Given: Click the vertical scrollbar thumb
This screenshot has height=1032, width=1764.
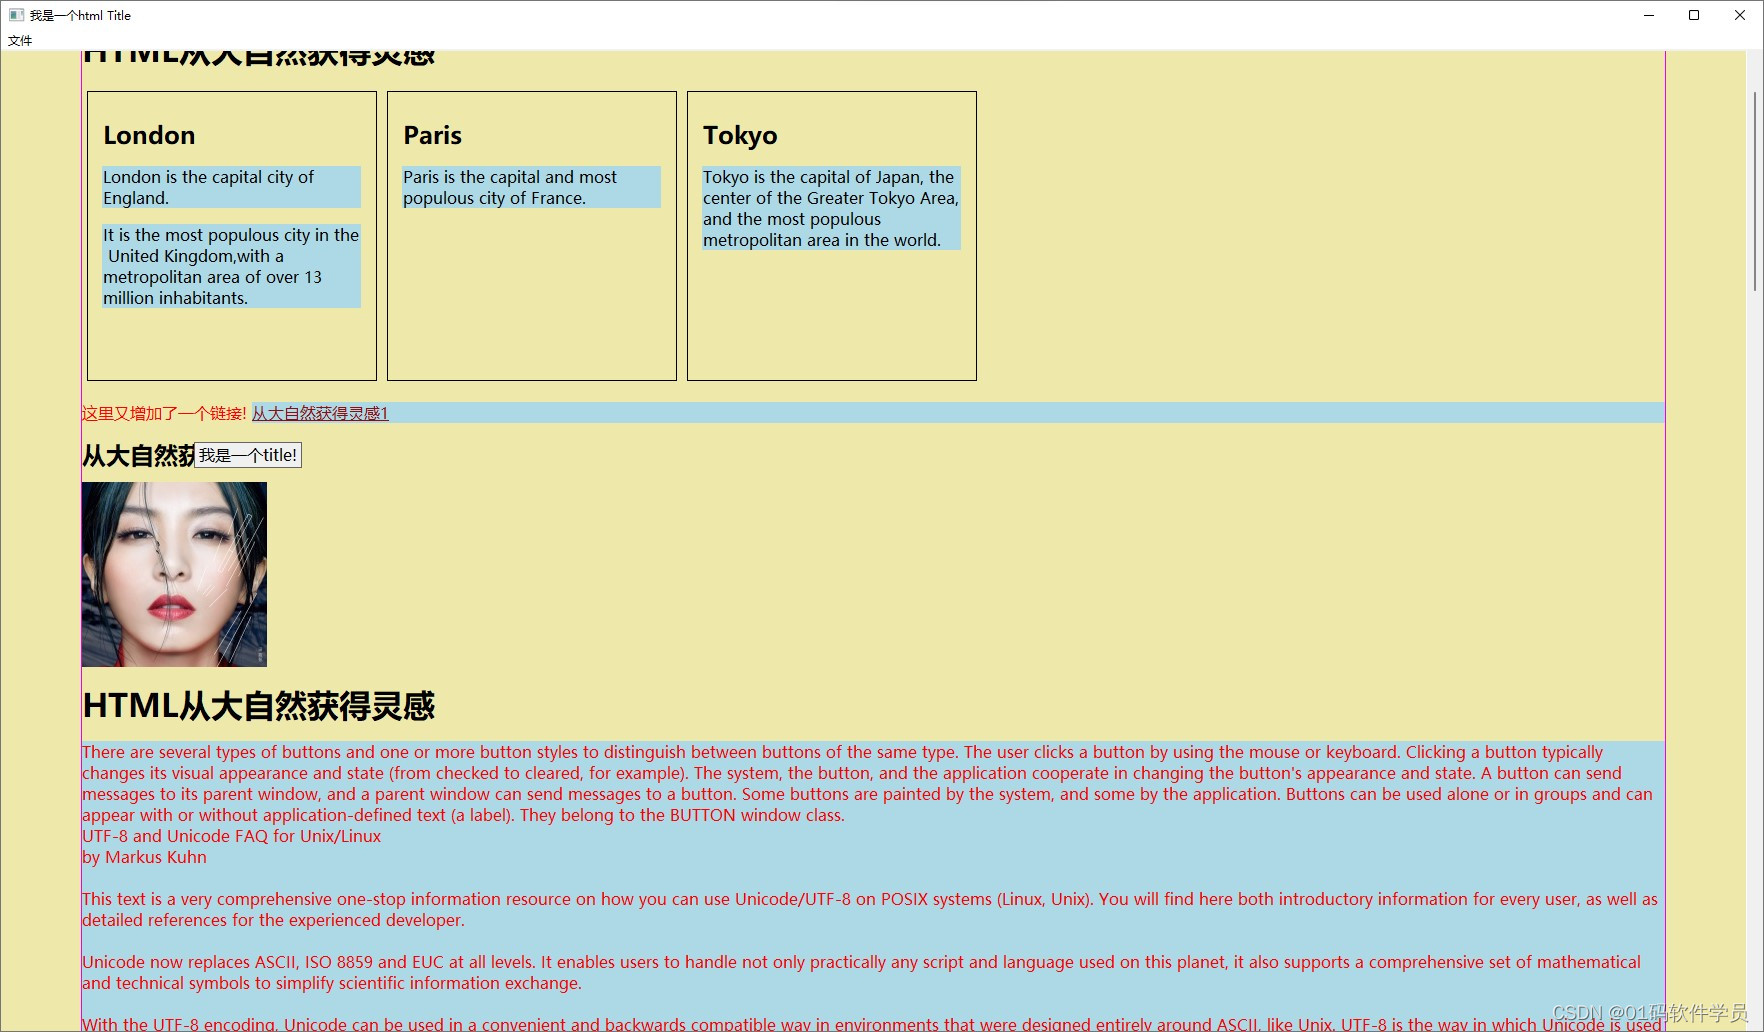Looking at the screenshot, I should click(1755, 190).
